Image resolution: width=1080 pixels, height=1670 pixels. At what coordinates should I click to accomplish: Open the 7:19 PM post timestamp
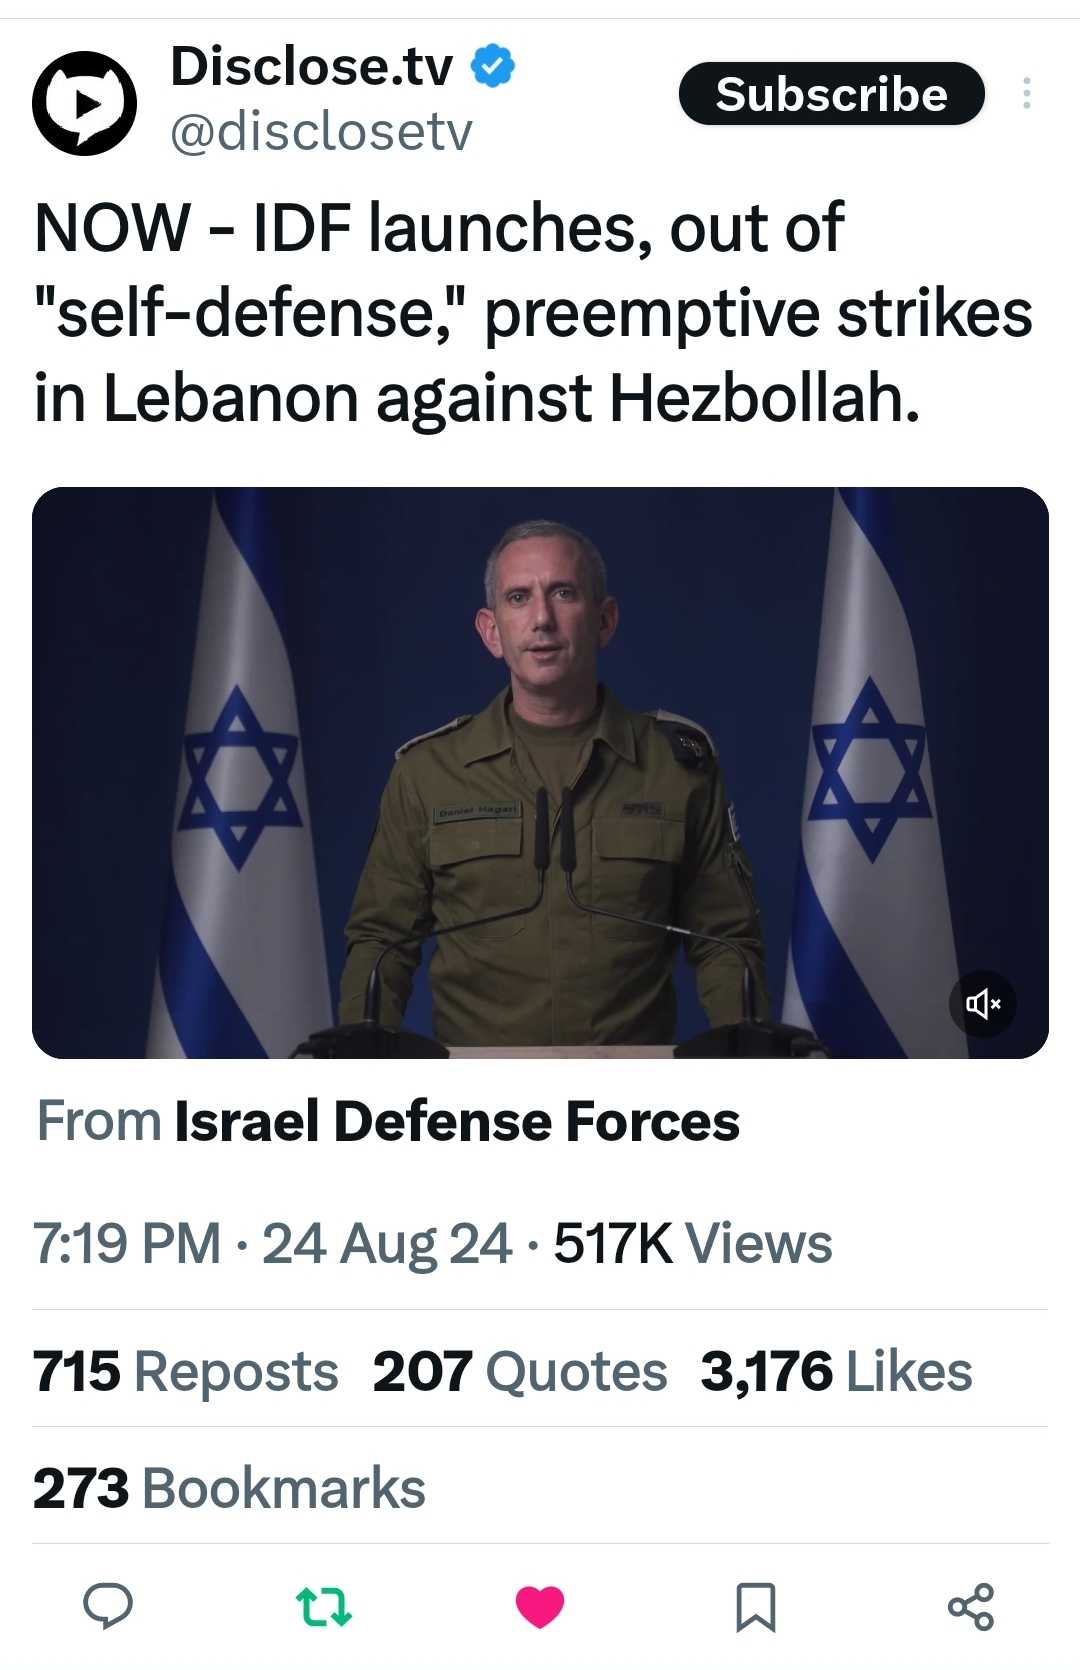point(127,1244)
